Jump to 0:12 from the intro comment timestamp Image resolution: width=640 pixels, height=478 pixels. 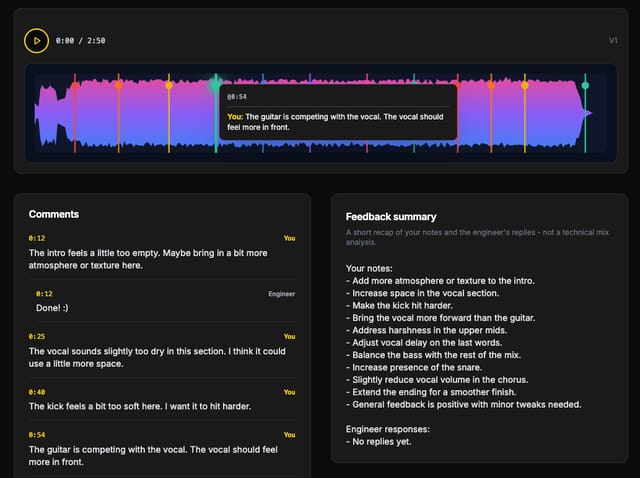tap(37, 238)
